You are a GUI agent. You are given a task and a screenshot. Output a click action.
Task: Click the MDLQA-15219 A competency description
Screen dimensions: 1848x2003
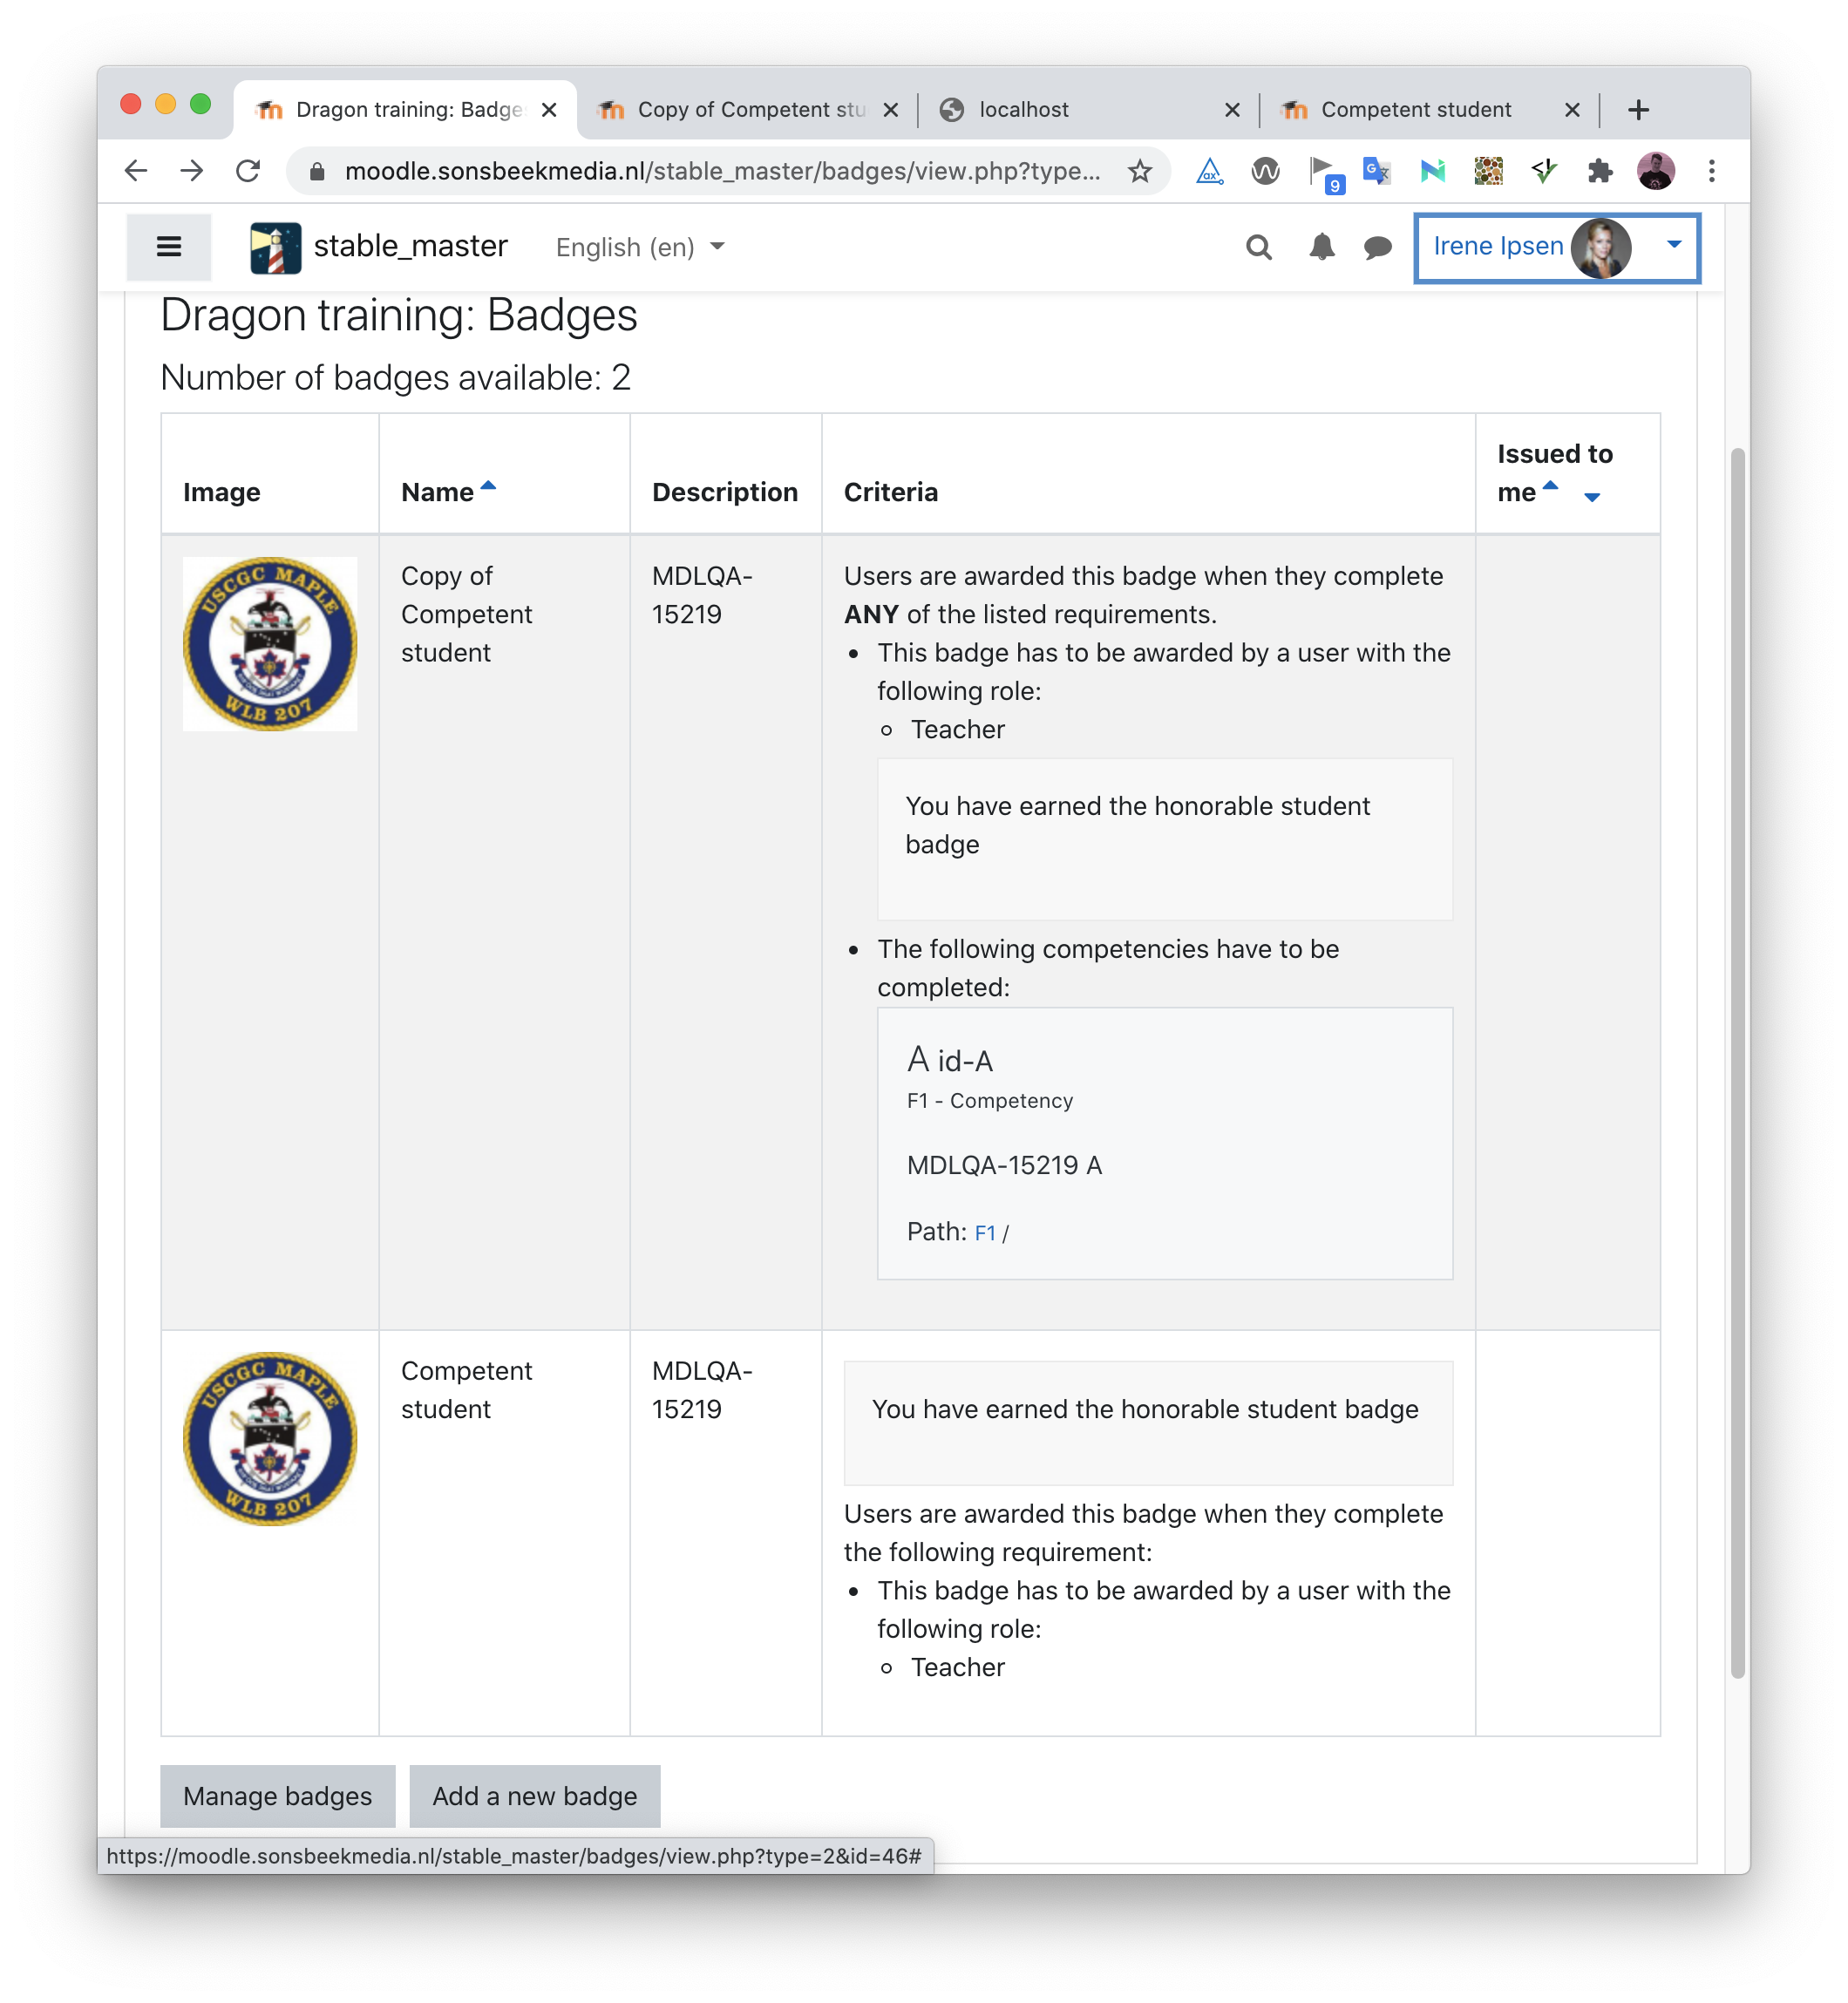point(1004,1165)
